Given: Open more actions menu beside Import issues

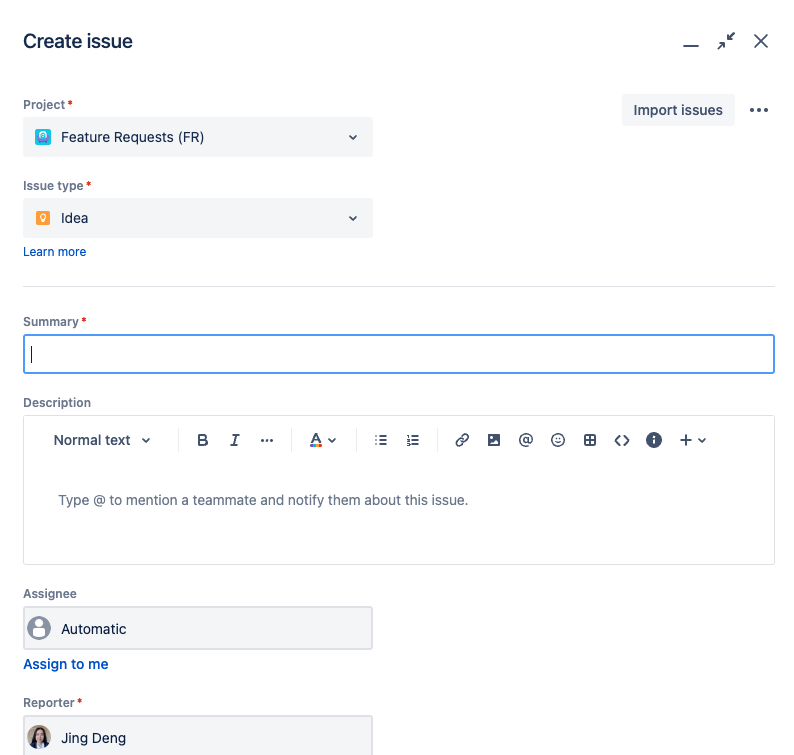Looking at the screenshot, I should click(759, 110).
